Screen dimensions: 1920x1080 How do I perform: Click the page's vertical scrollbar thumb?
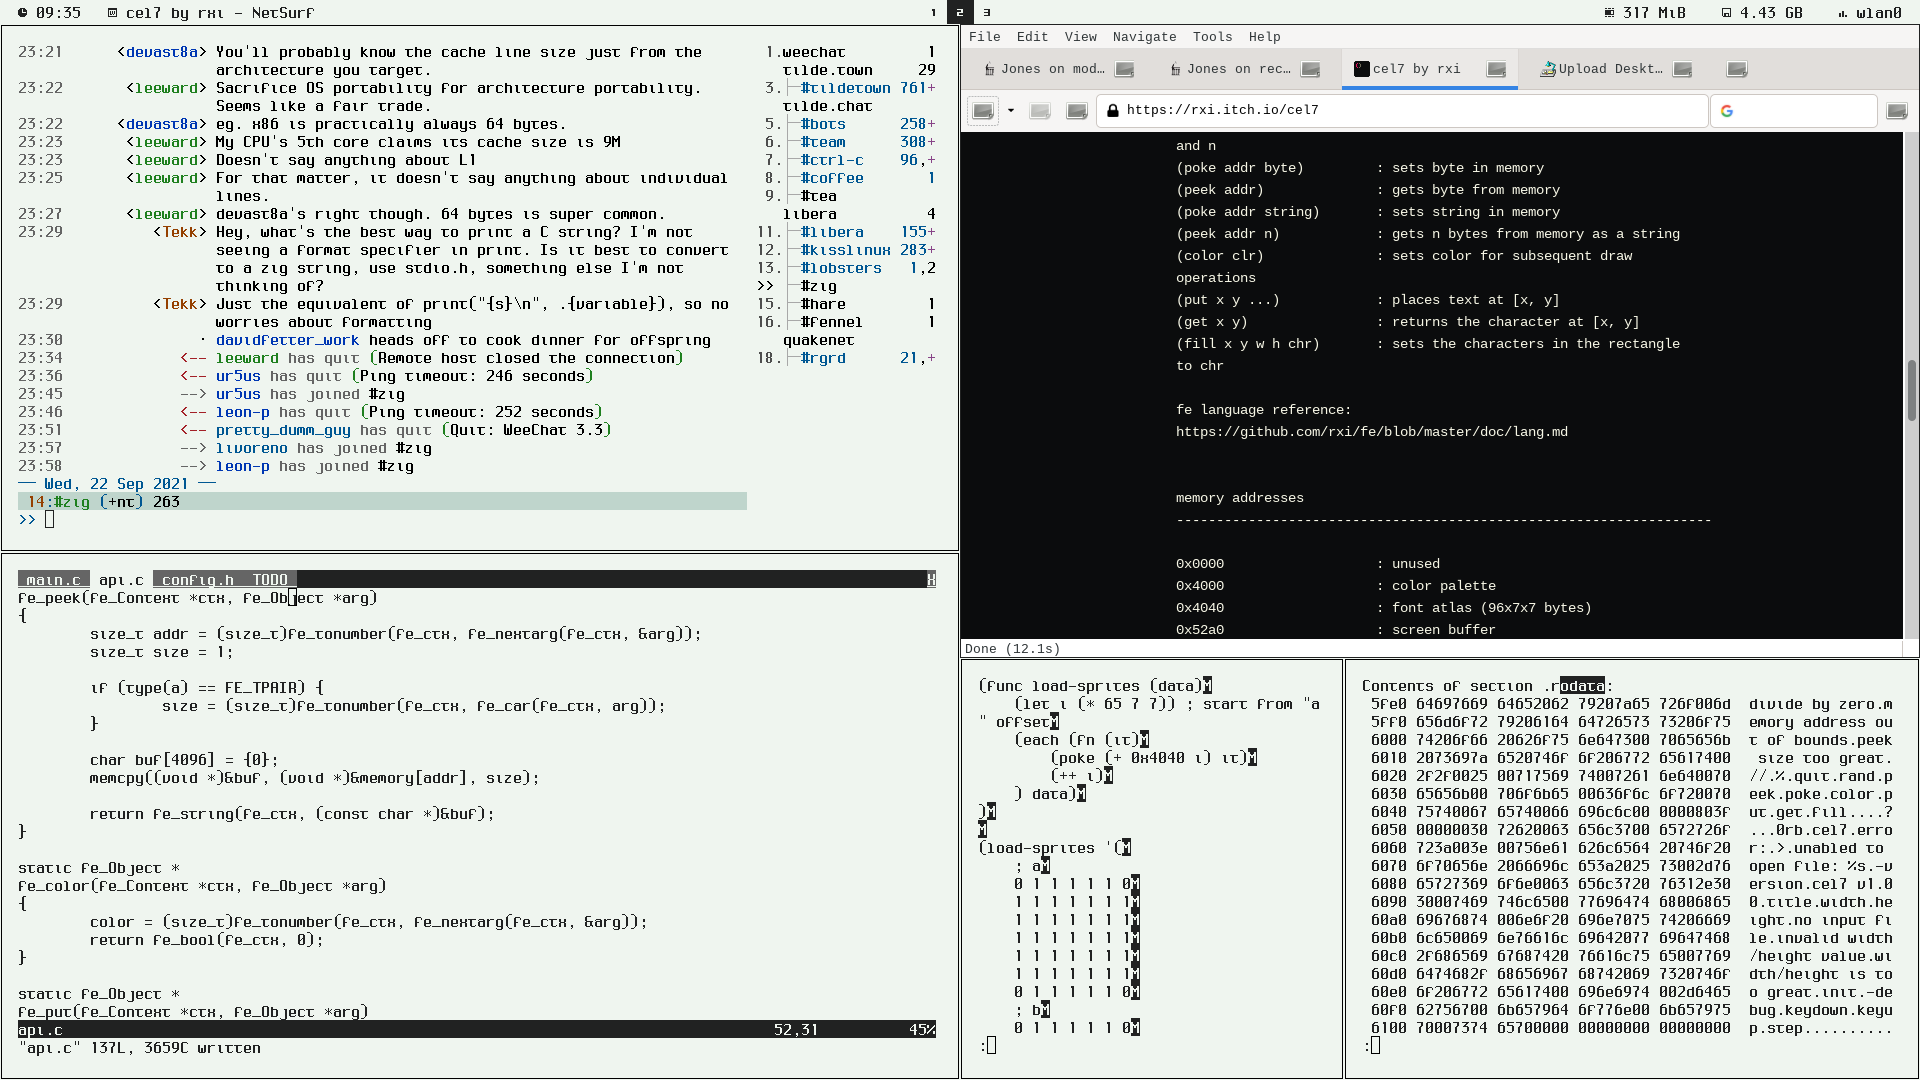pos(1911,390)
